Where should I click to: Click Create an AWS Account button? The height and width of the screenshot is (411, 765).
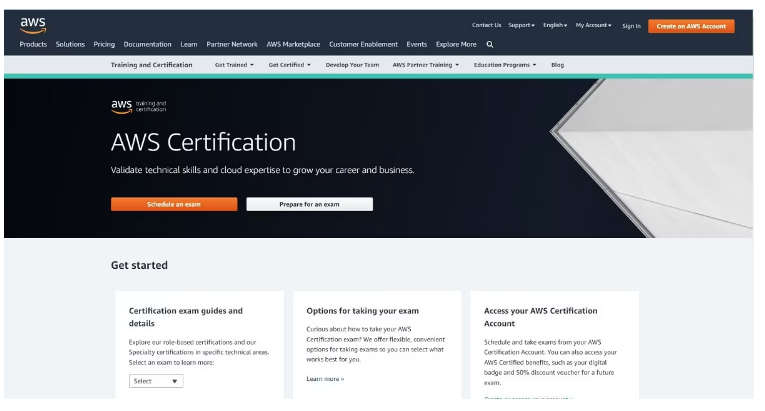[691, 26]
